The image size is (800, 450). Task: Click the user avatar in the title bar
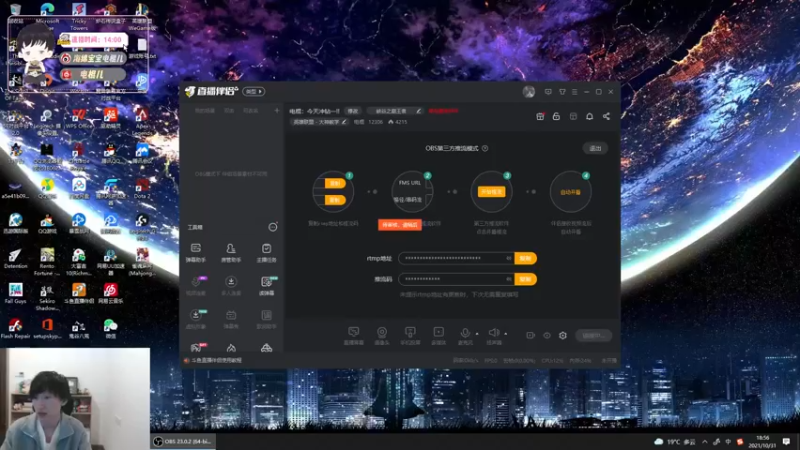coord(529,91)
